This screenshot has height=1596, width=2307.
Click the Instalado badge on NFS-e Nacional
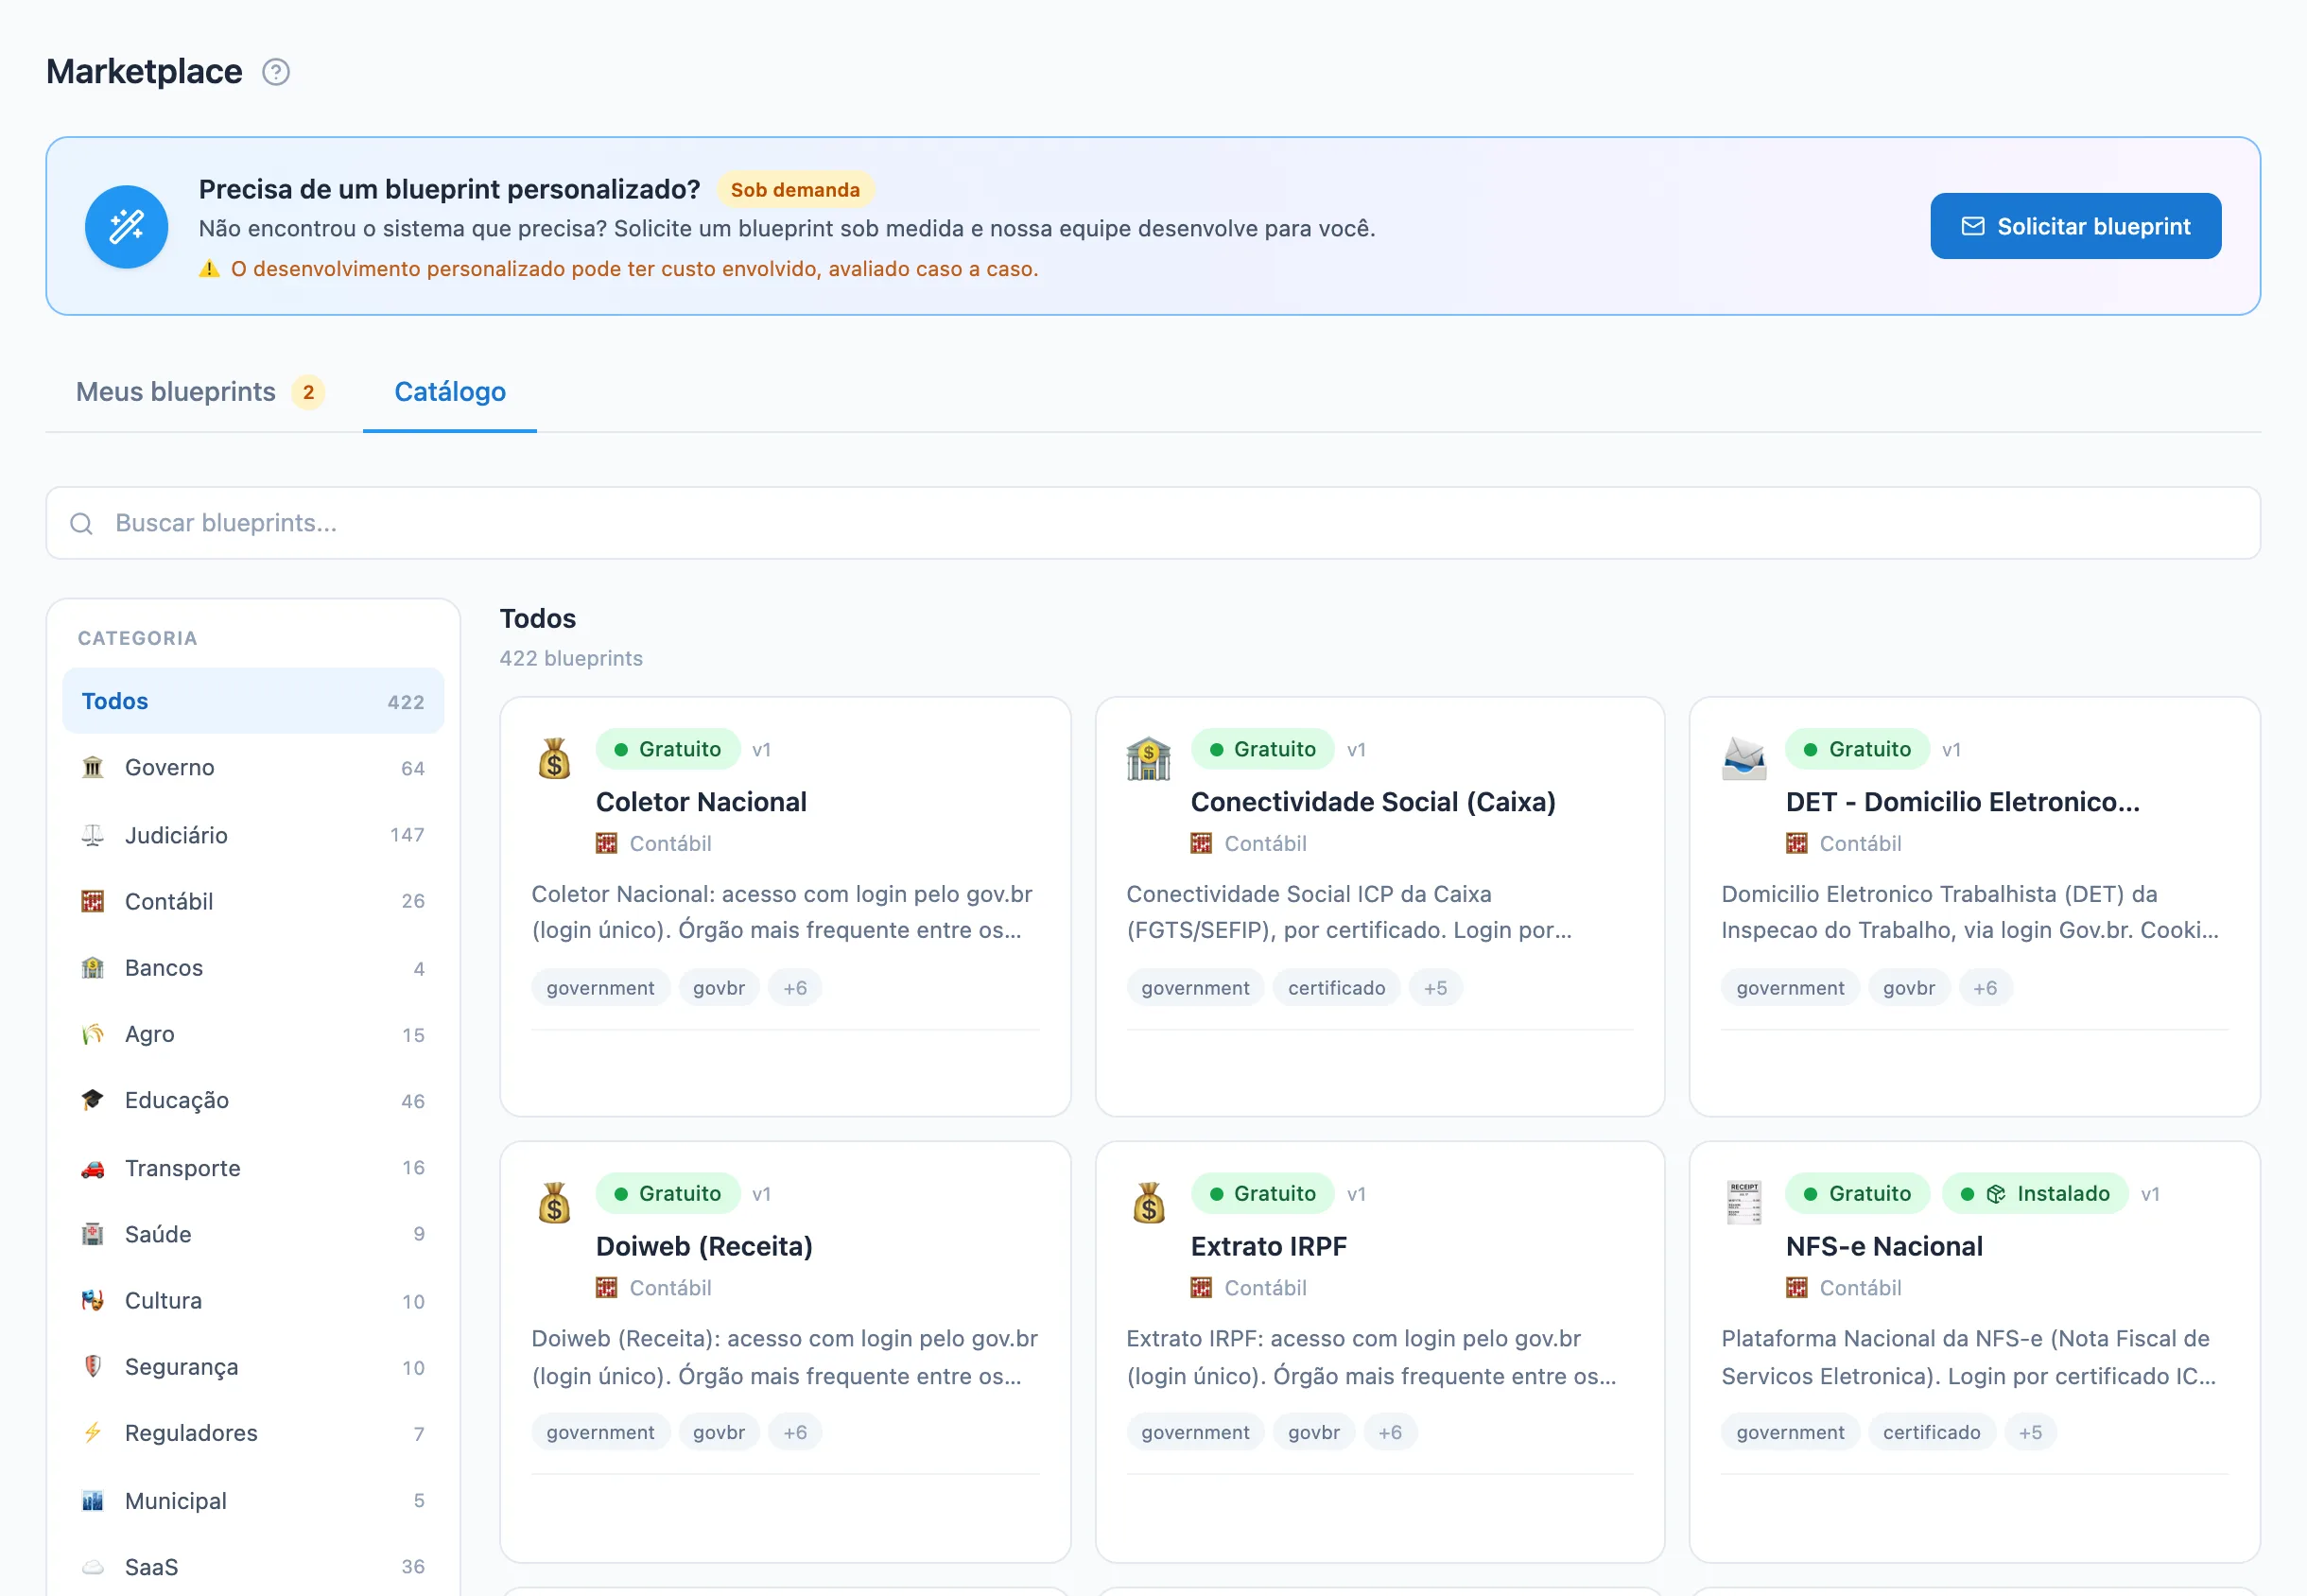click(2035, 1194)
